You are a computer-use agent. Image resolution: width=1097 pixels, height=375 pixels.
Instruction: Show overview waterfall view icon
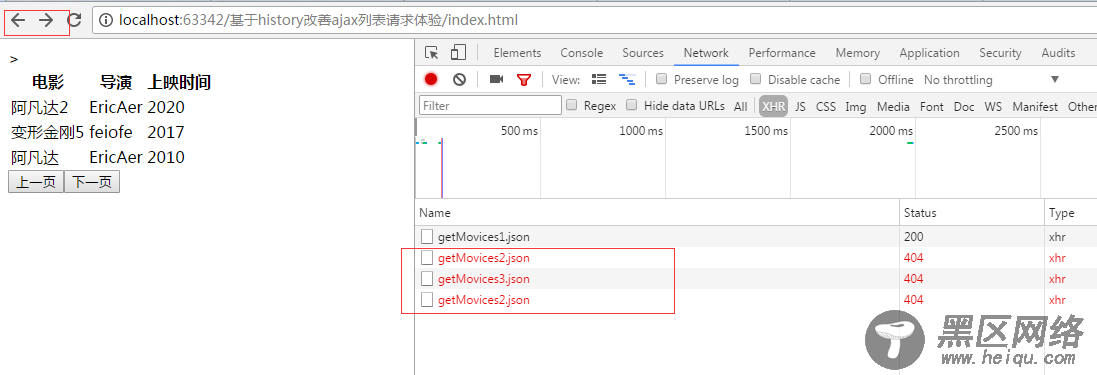[627, 79]
